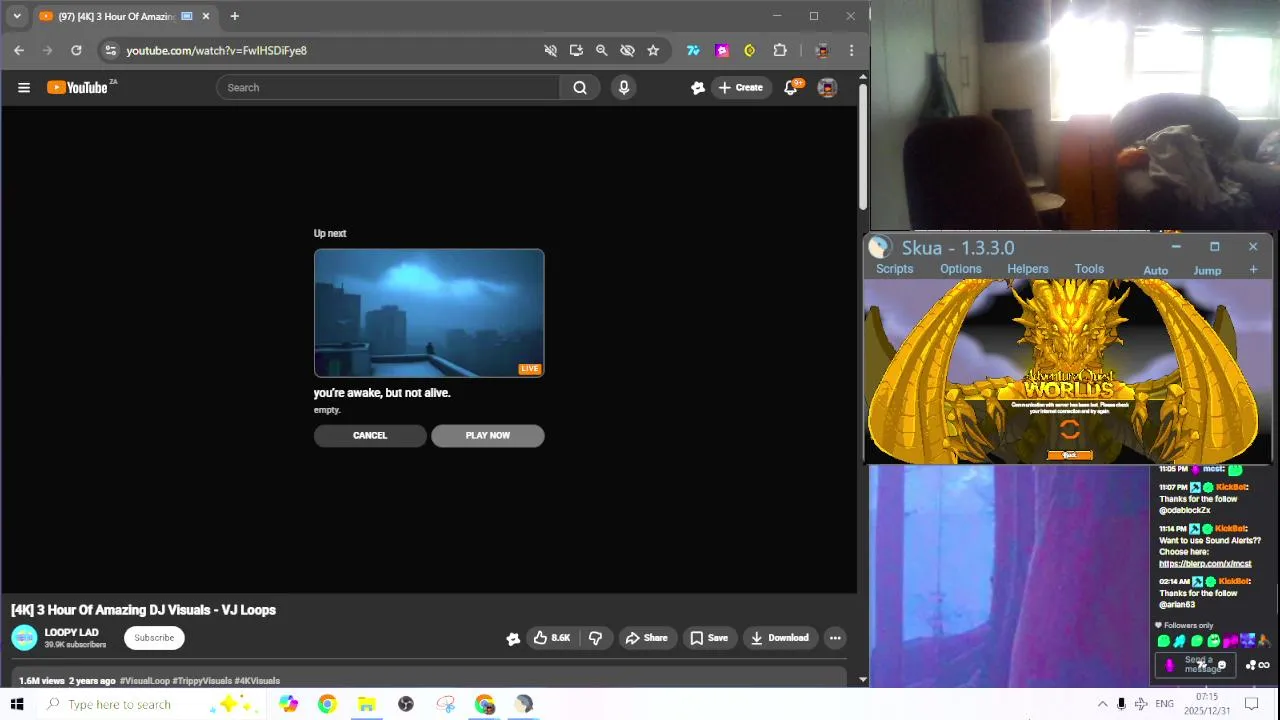1280x720 pixels.
Task: Open the blerp.com sound alerts link in chat
Action: point(1205,564)
